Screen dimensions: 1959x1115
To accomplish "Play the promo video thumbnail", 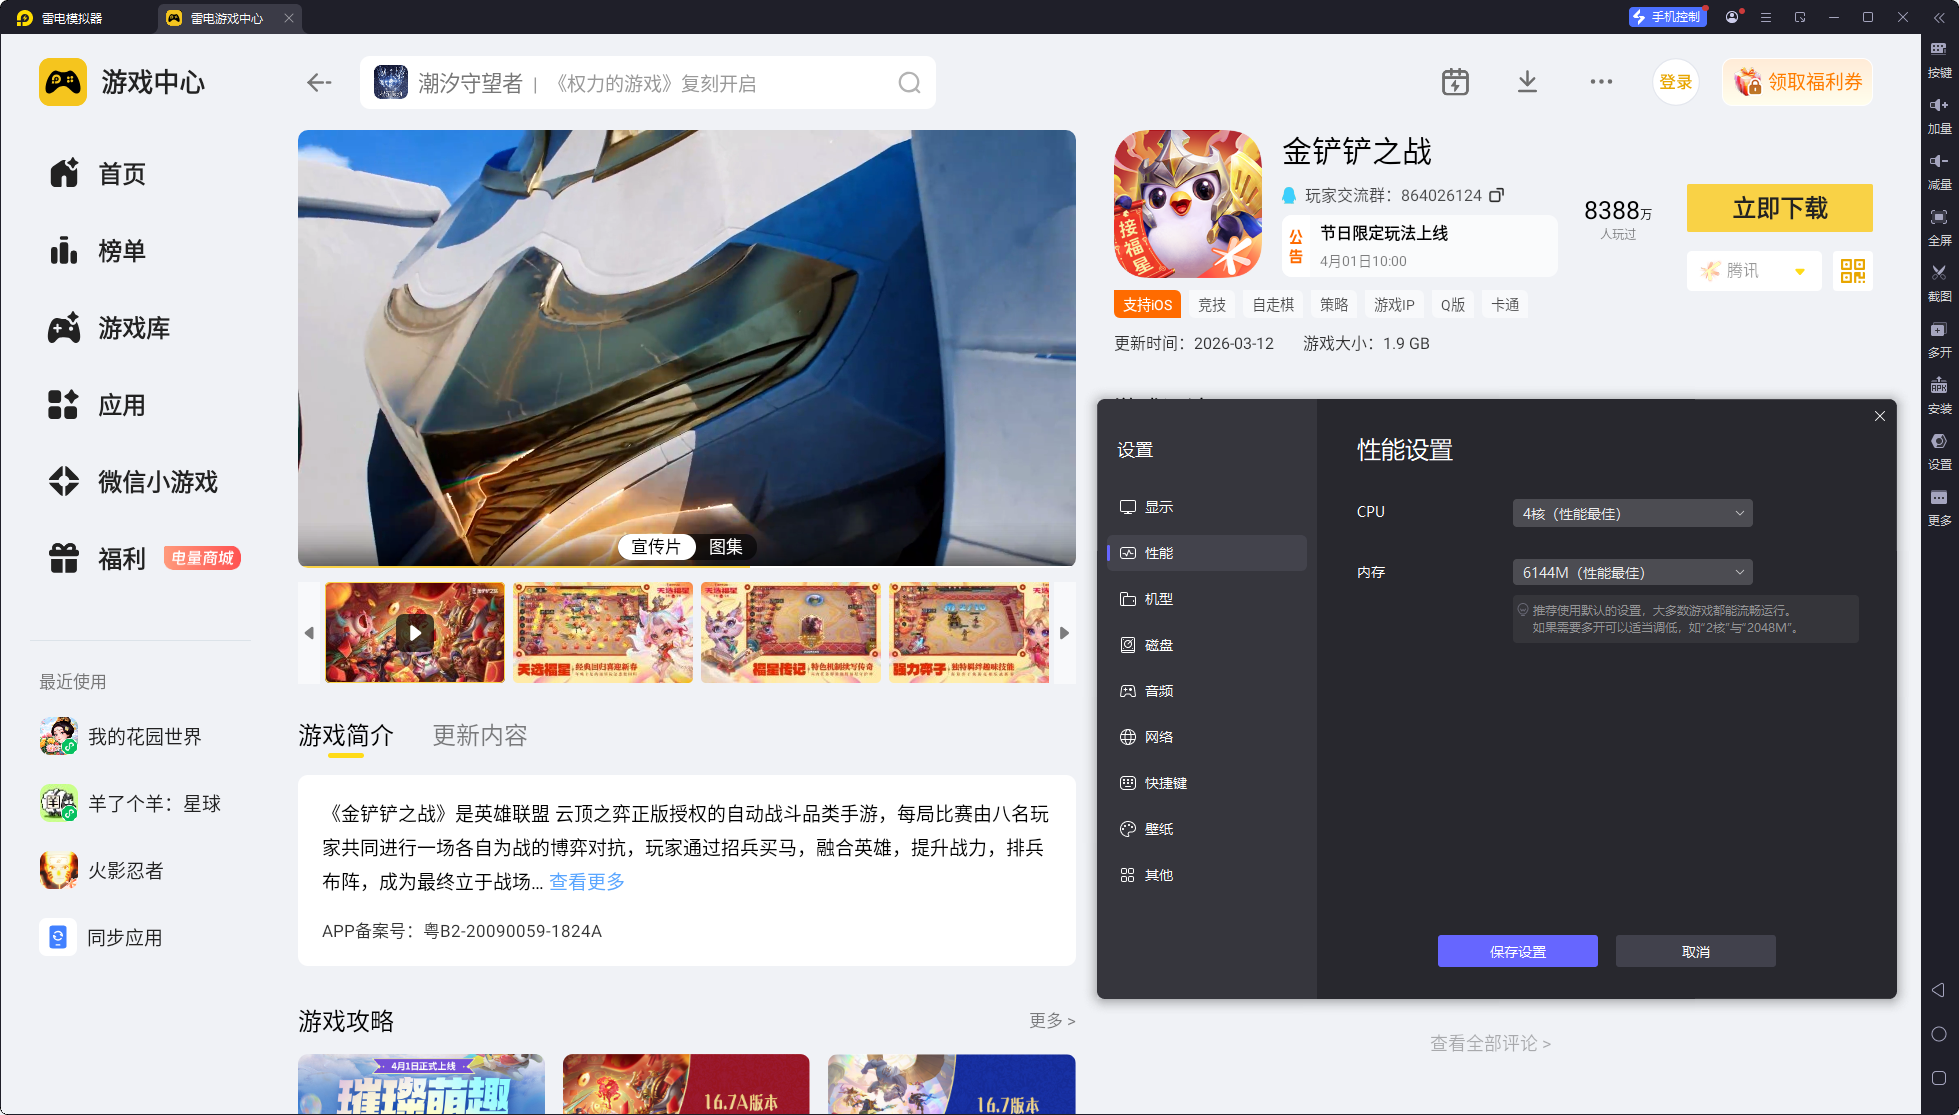I will coord(415,632).
